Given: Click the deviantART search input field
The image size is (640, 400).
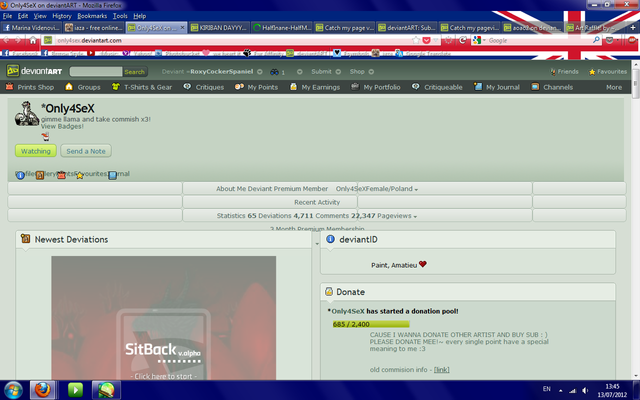Looking at the screenshot, I should point(96,72).
